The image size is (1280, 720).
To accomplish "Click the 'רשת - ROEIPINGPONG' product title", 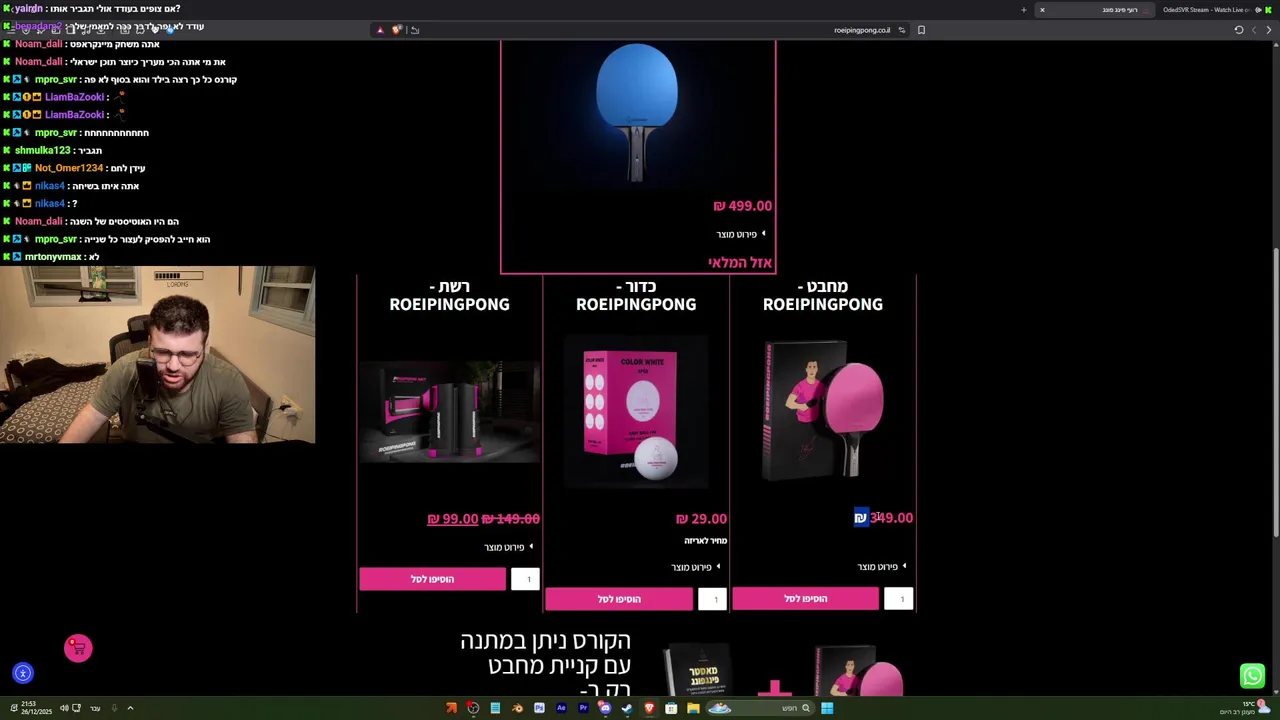I will pos(449,296).
